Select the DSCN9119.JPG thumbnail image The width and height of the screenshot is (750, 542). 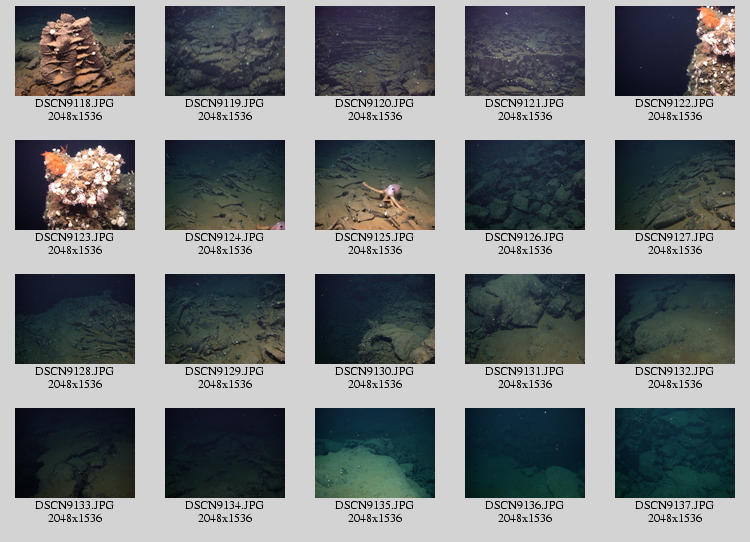[x=225, y=51]
